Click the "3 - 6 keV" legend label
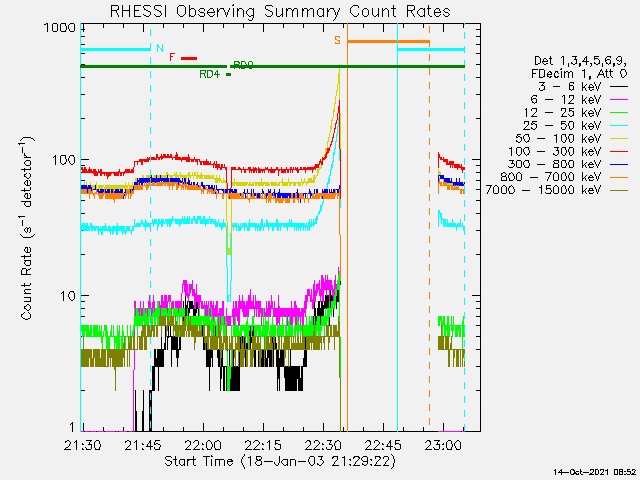 coord(571,87)
